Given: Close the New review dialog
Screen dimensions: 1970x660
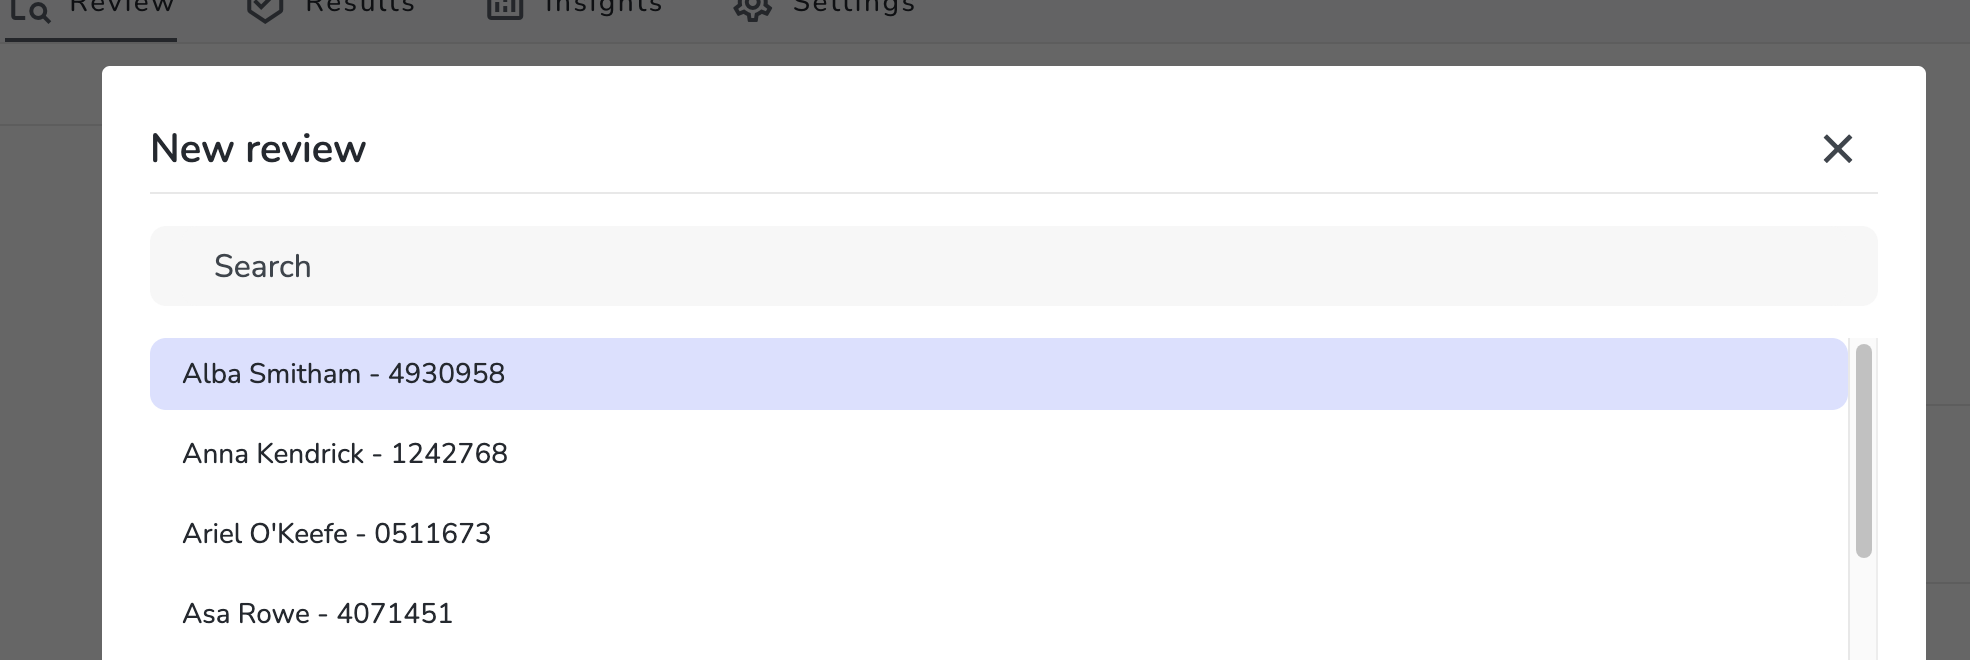Looking at the screenshot, I should pyautogui.click(x=1837, y=149).
